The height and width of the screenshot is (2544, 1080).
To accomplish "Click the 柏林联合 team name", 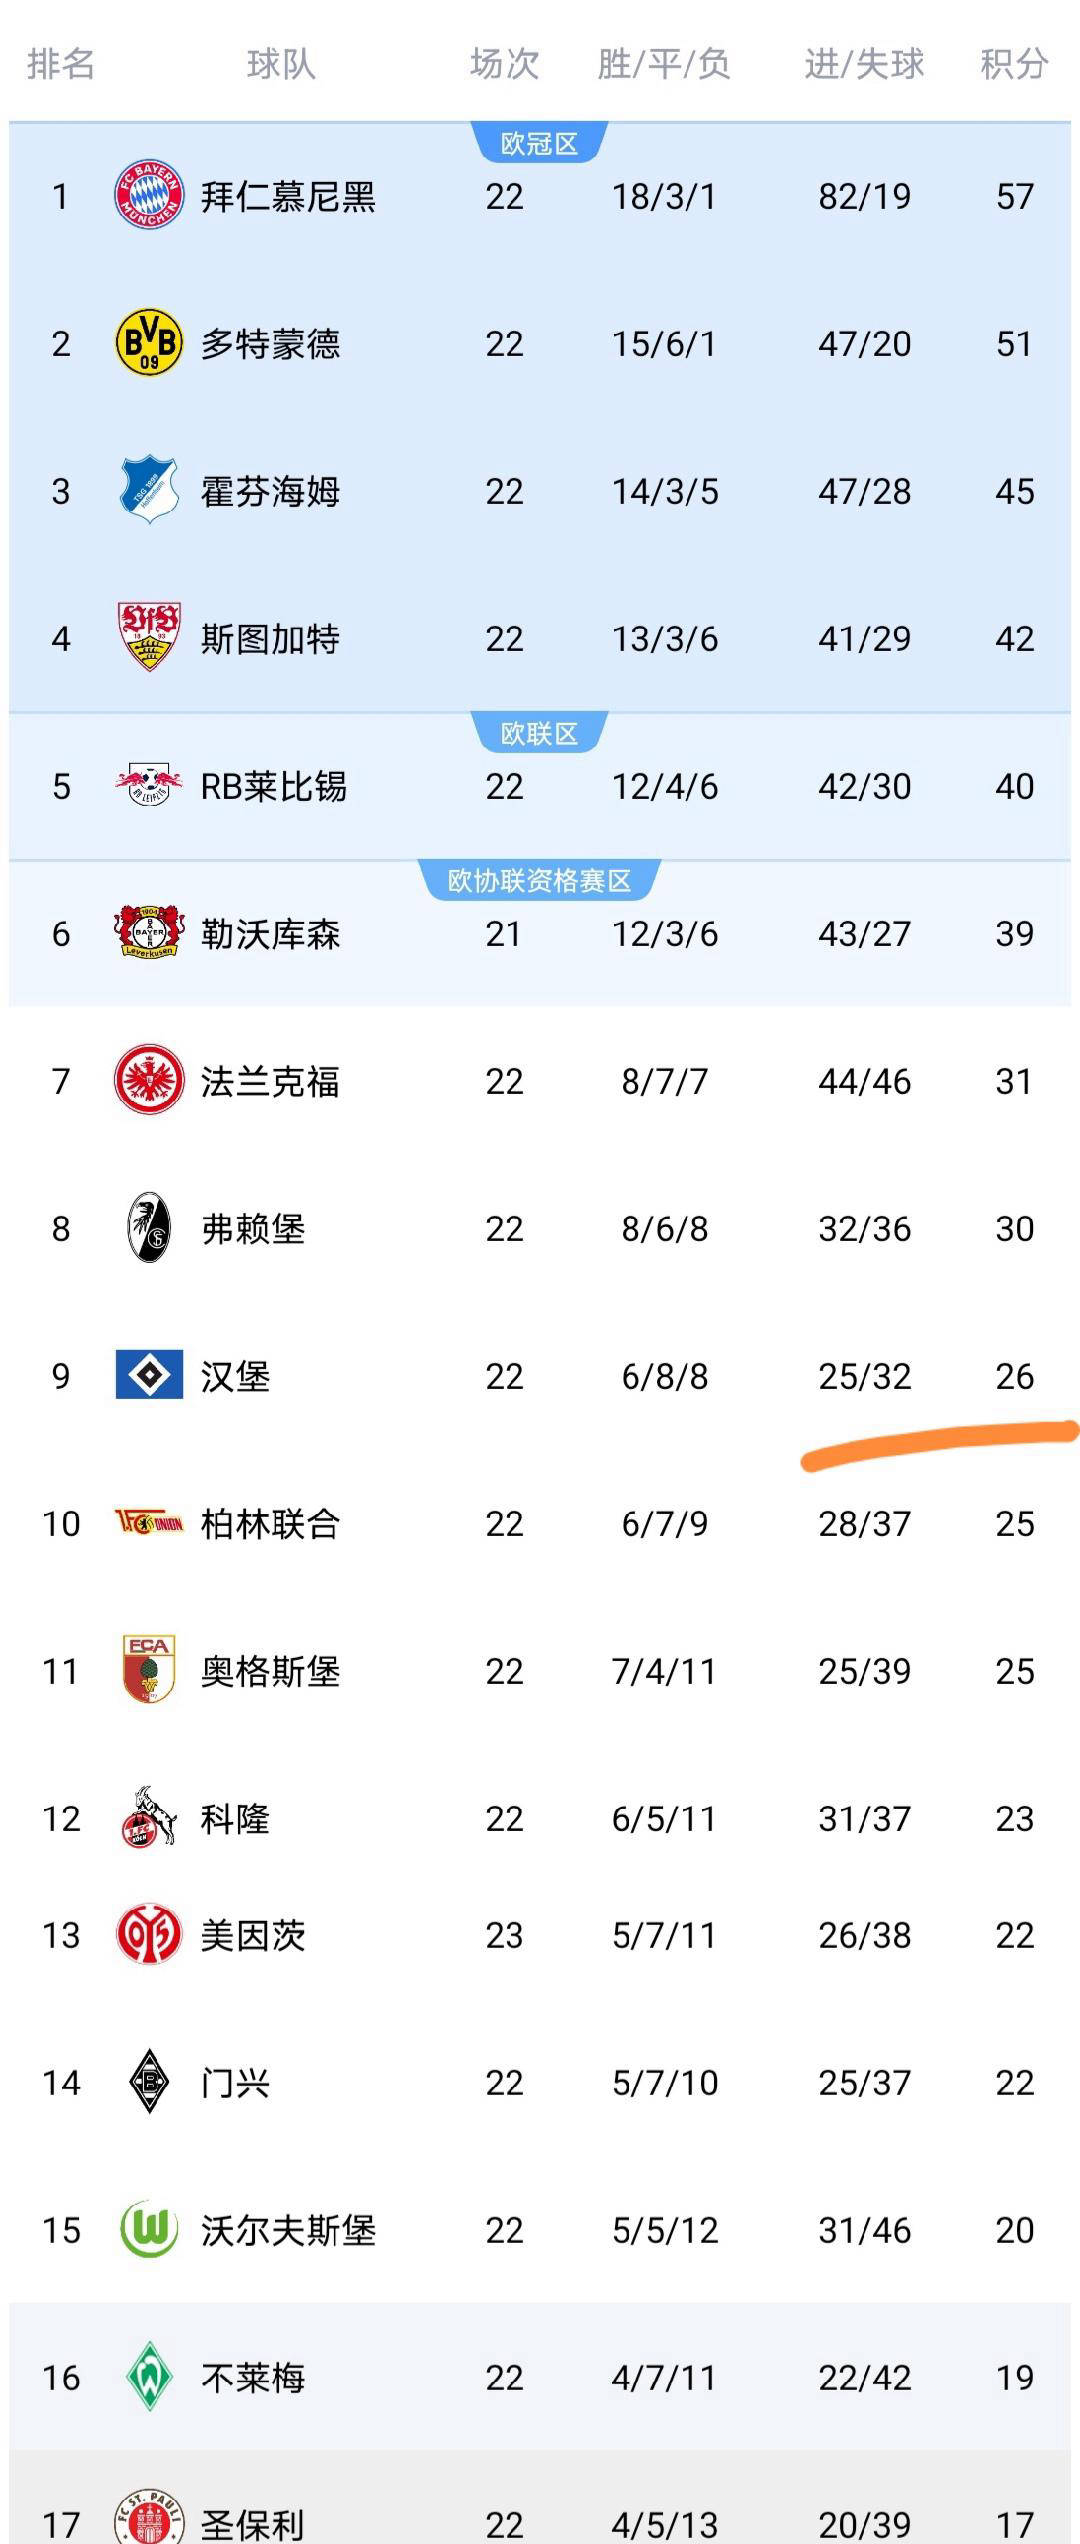I will coord(270,1523).
